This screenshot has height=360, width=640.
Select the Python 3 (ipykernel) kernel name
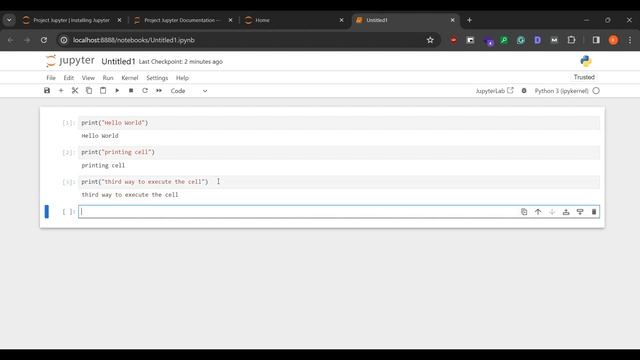click(561, 91)
